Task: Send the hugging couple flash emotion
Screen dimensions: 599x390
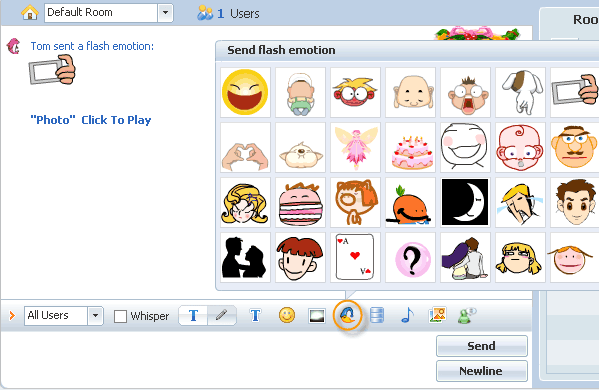Action: click(x=465, y=257)
